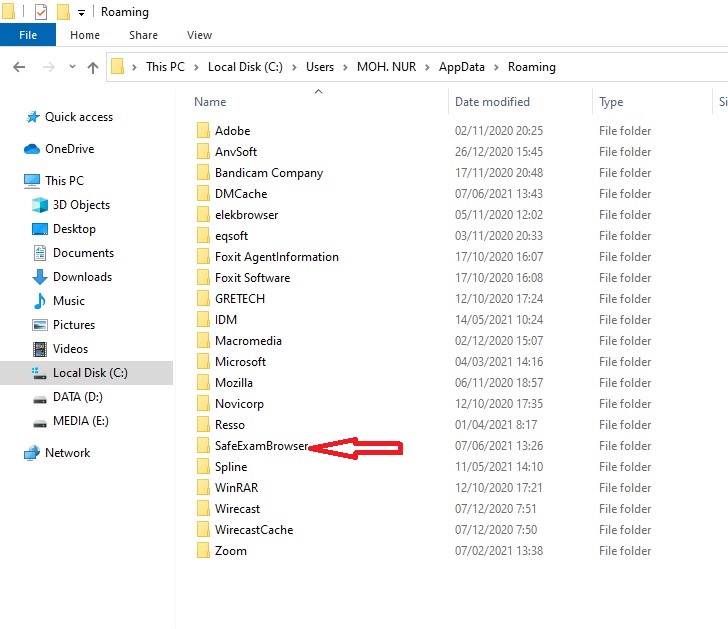
Task: Open 3D Objects in sidebar
Action: 81,205
